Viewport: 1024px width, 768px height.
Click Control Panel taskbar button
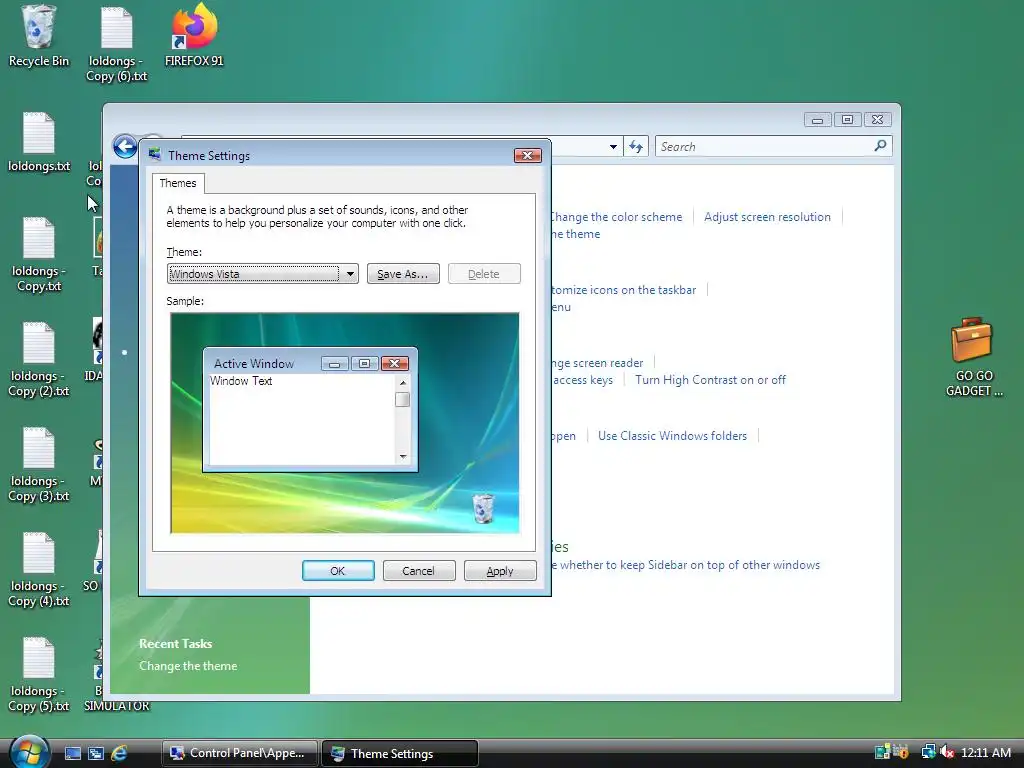click(x=240, y=753)
